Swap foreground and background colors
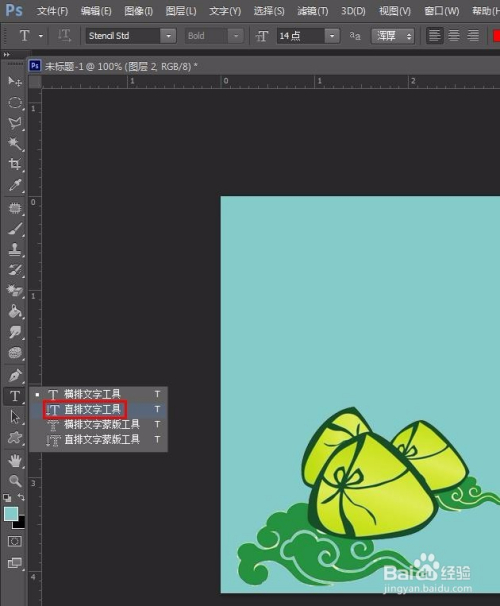This screenshot has height=606, width=500. (x=21, y=497)
